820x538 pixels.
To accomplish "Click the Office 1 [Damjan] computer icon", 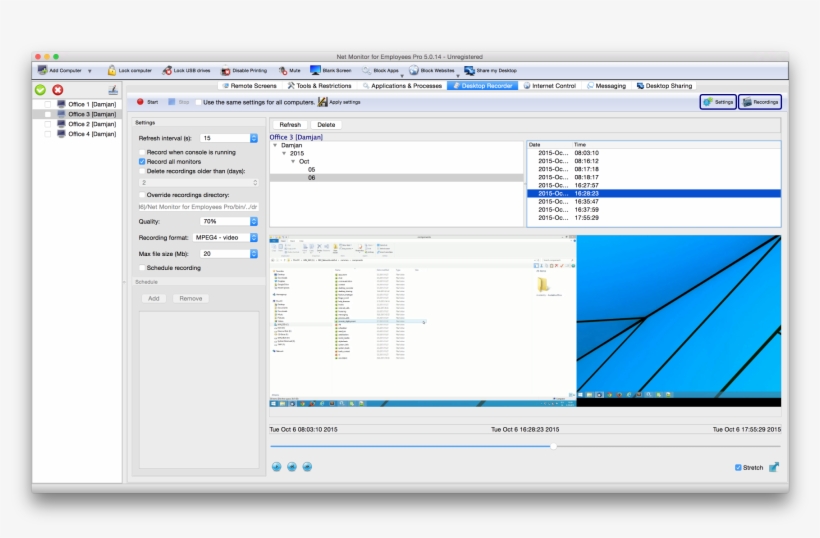I will [61, 104].
